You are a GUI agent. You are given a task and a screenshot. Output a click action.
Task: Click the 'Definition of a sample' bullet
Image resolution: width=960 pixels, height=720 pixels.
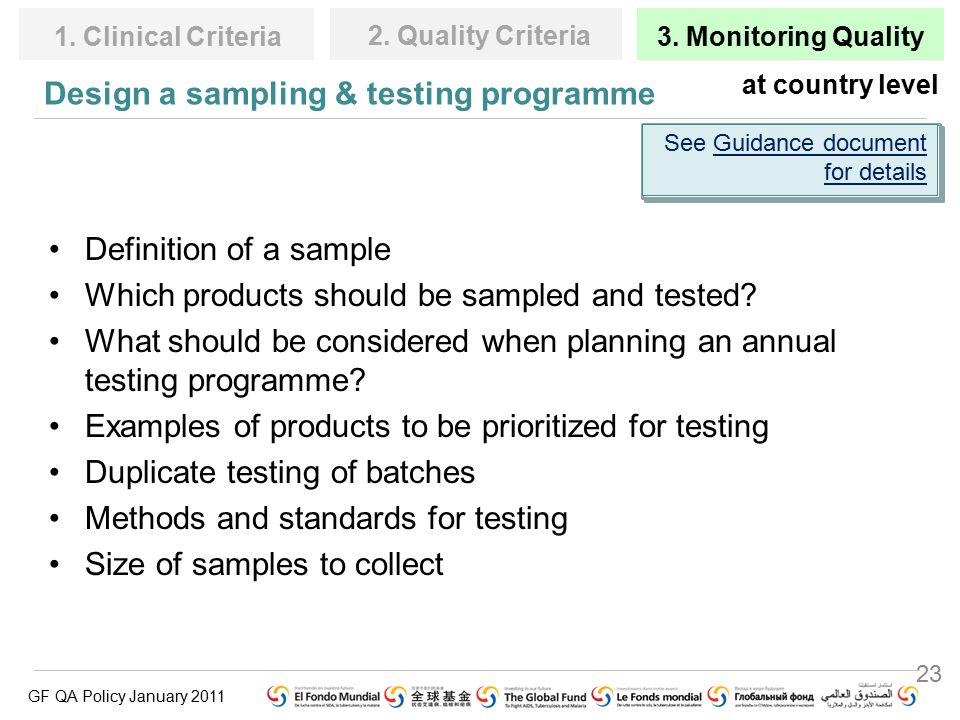(238, 250)
